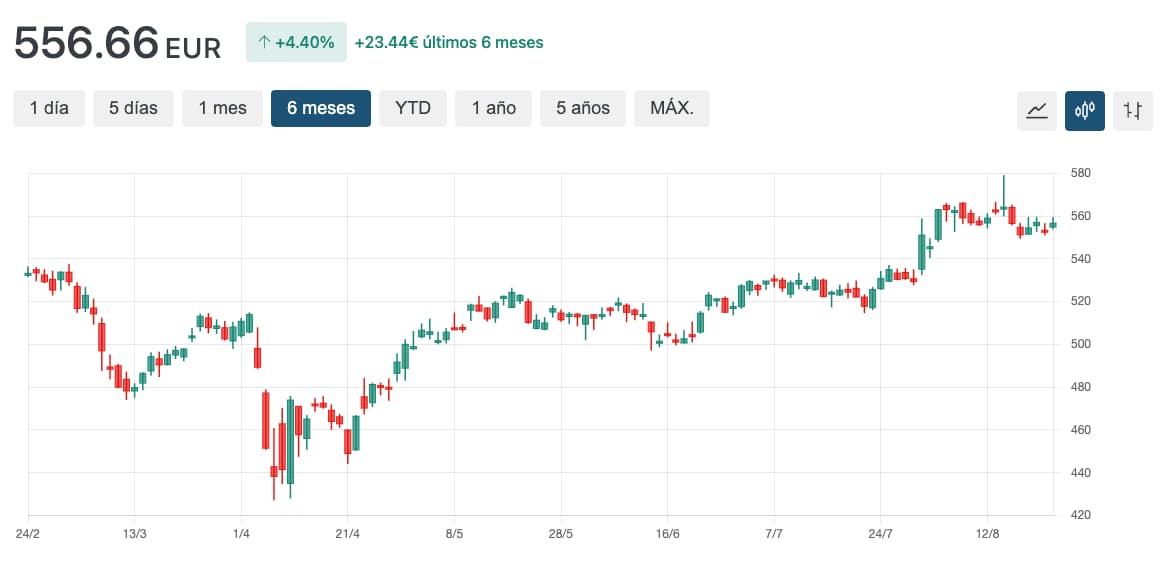Select the 1 año time range
Screen dimensions: 1162x561
(x=494, y=108)
